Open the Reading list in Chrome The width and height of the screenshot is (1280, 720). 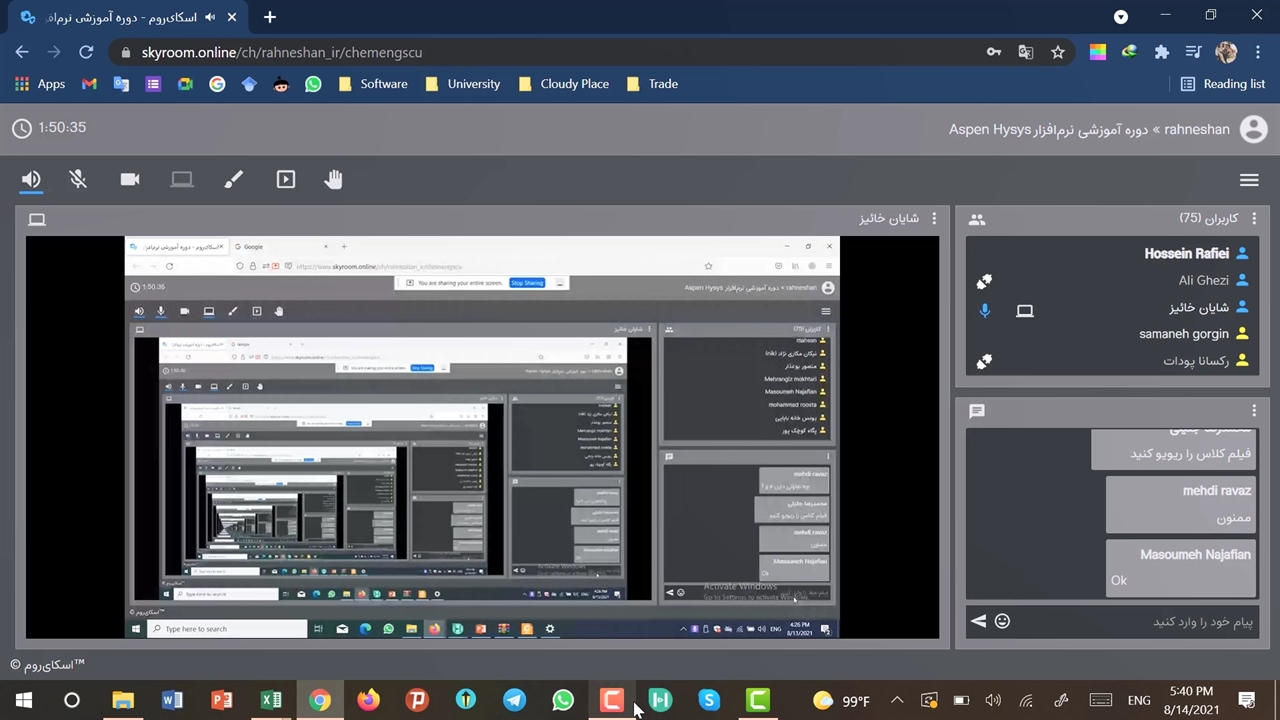tap(1223, 84)
